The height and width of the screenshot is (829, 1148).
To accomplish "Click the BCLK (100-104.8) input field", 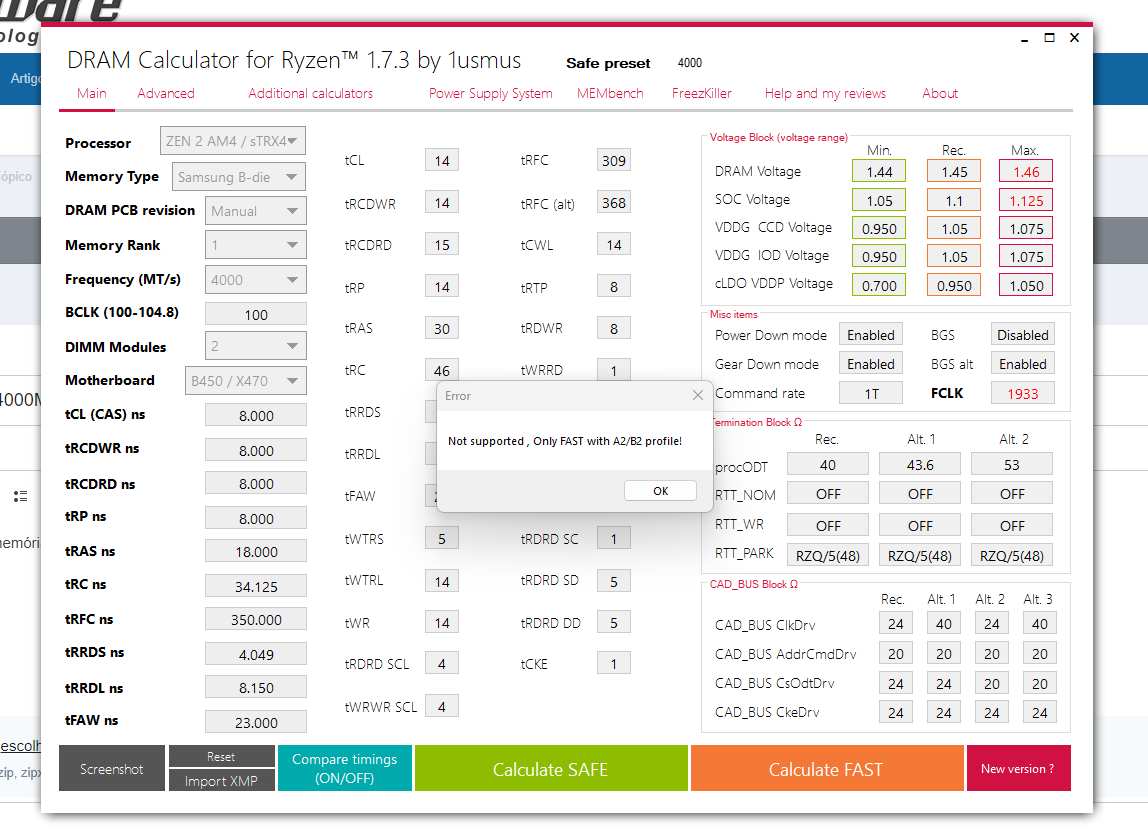I will 256,314.
